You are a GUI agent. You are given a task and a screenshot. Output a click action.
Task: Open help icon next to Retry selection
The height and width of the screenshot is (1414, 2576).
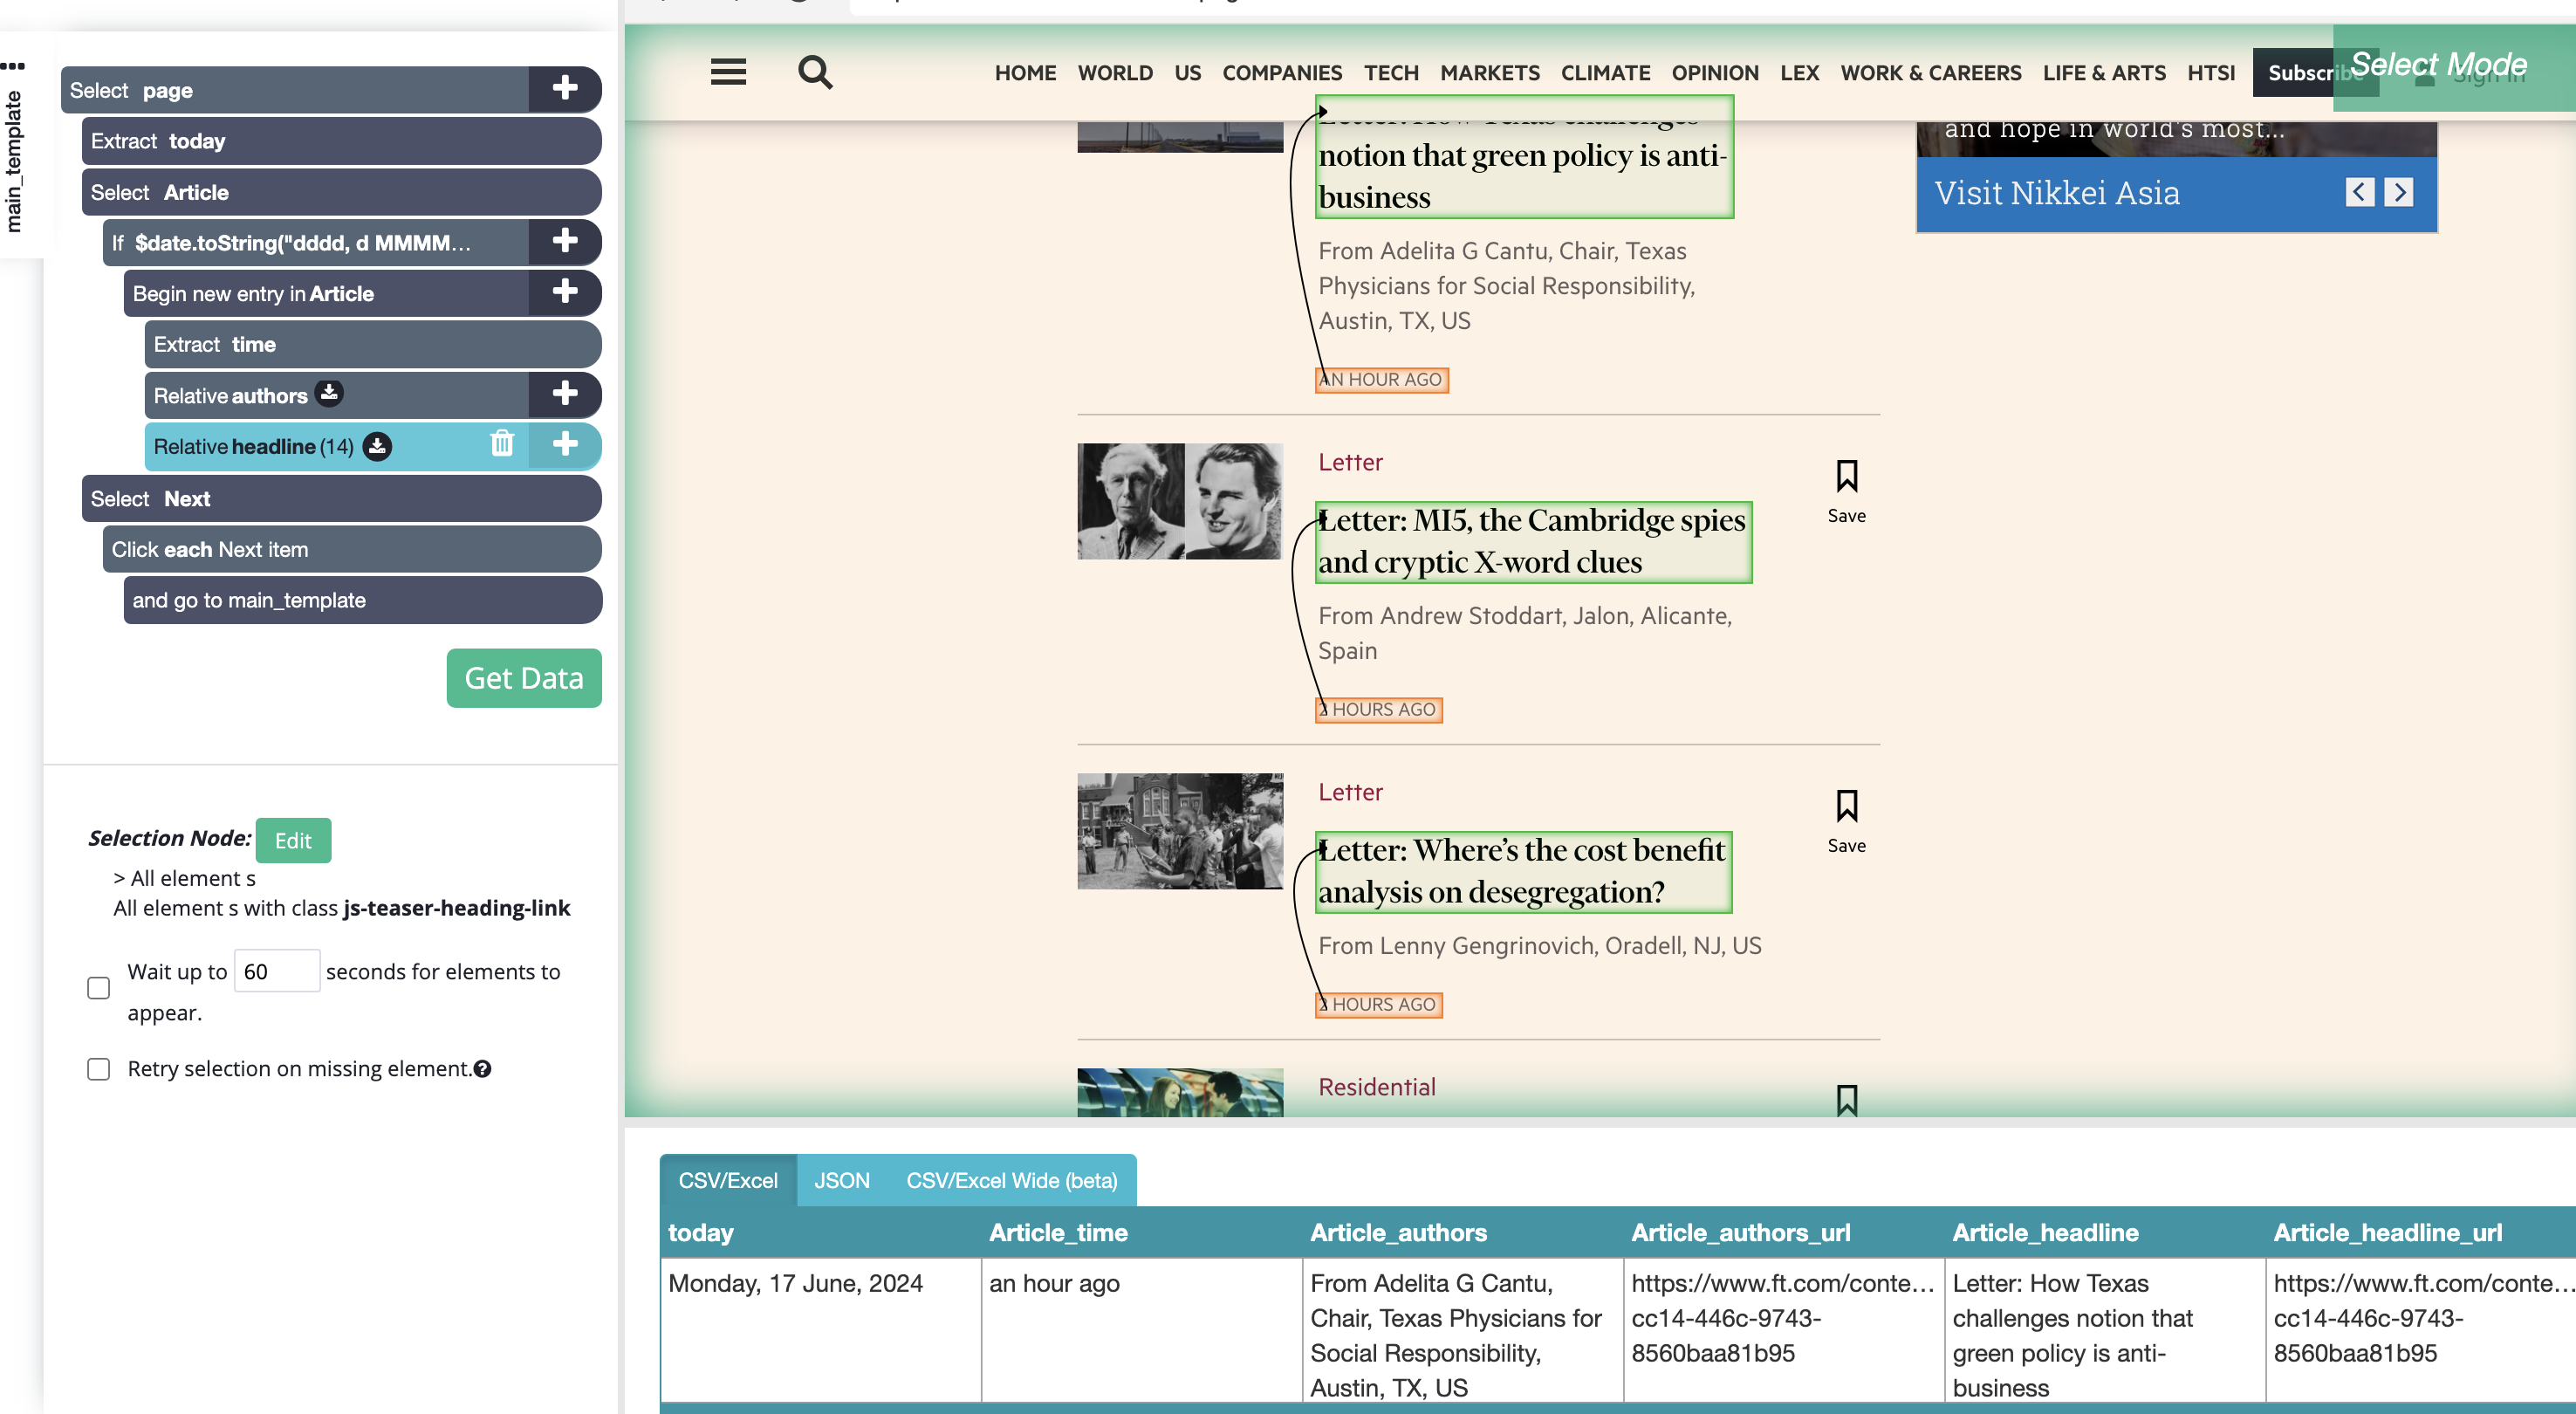tap(483, 1069)
